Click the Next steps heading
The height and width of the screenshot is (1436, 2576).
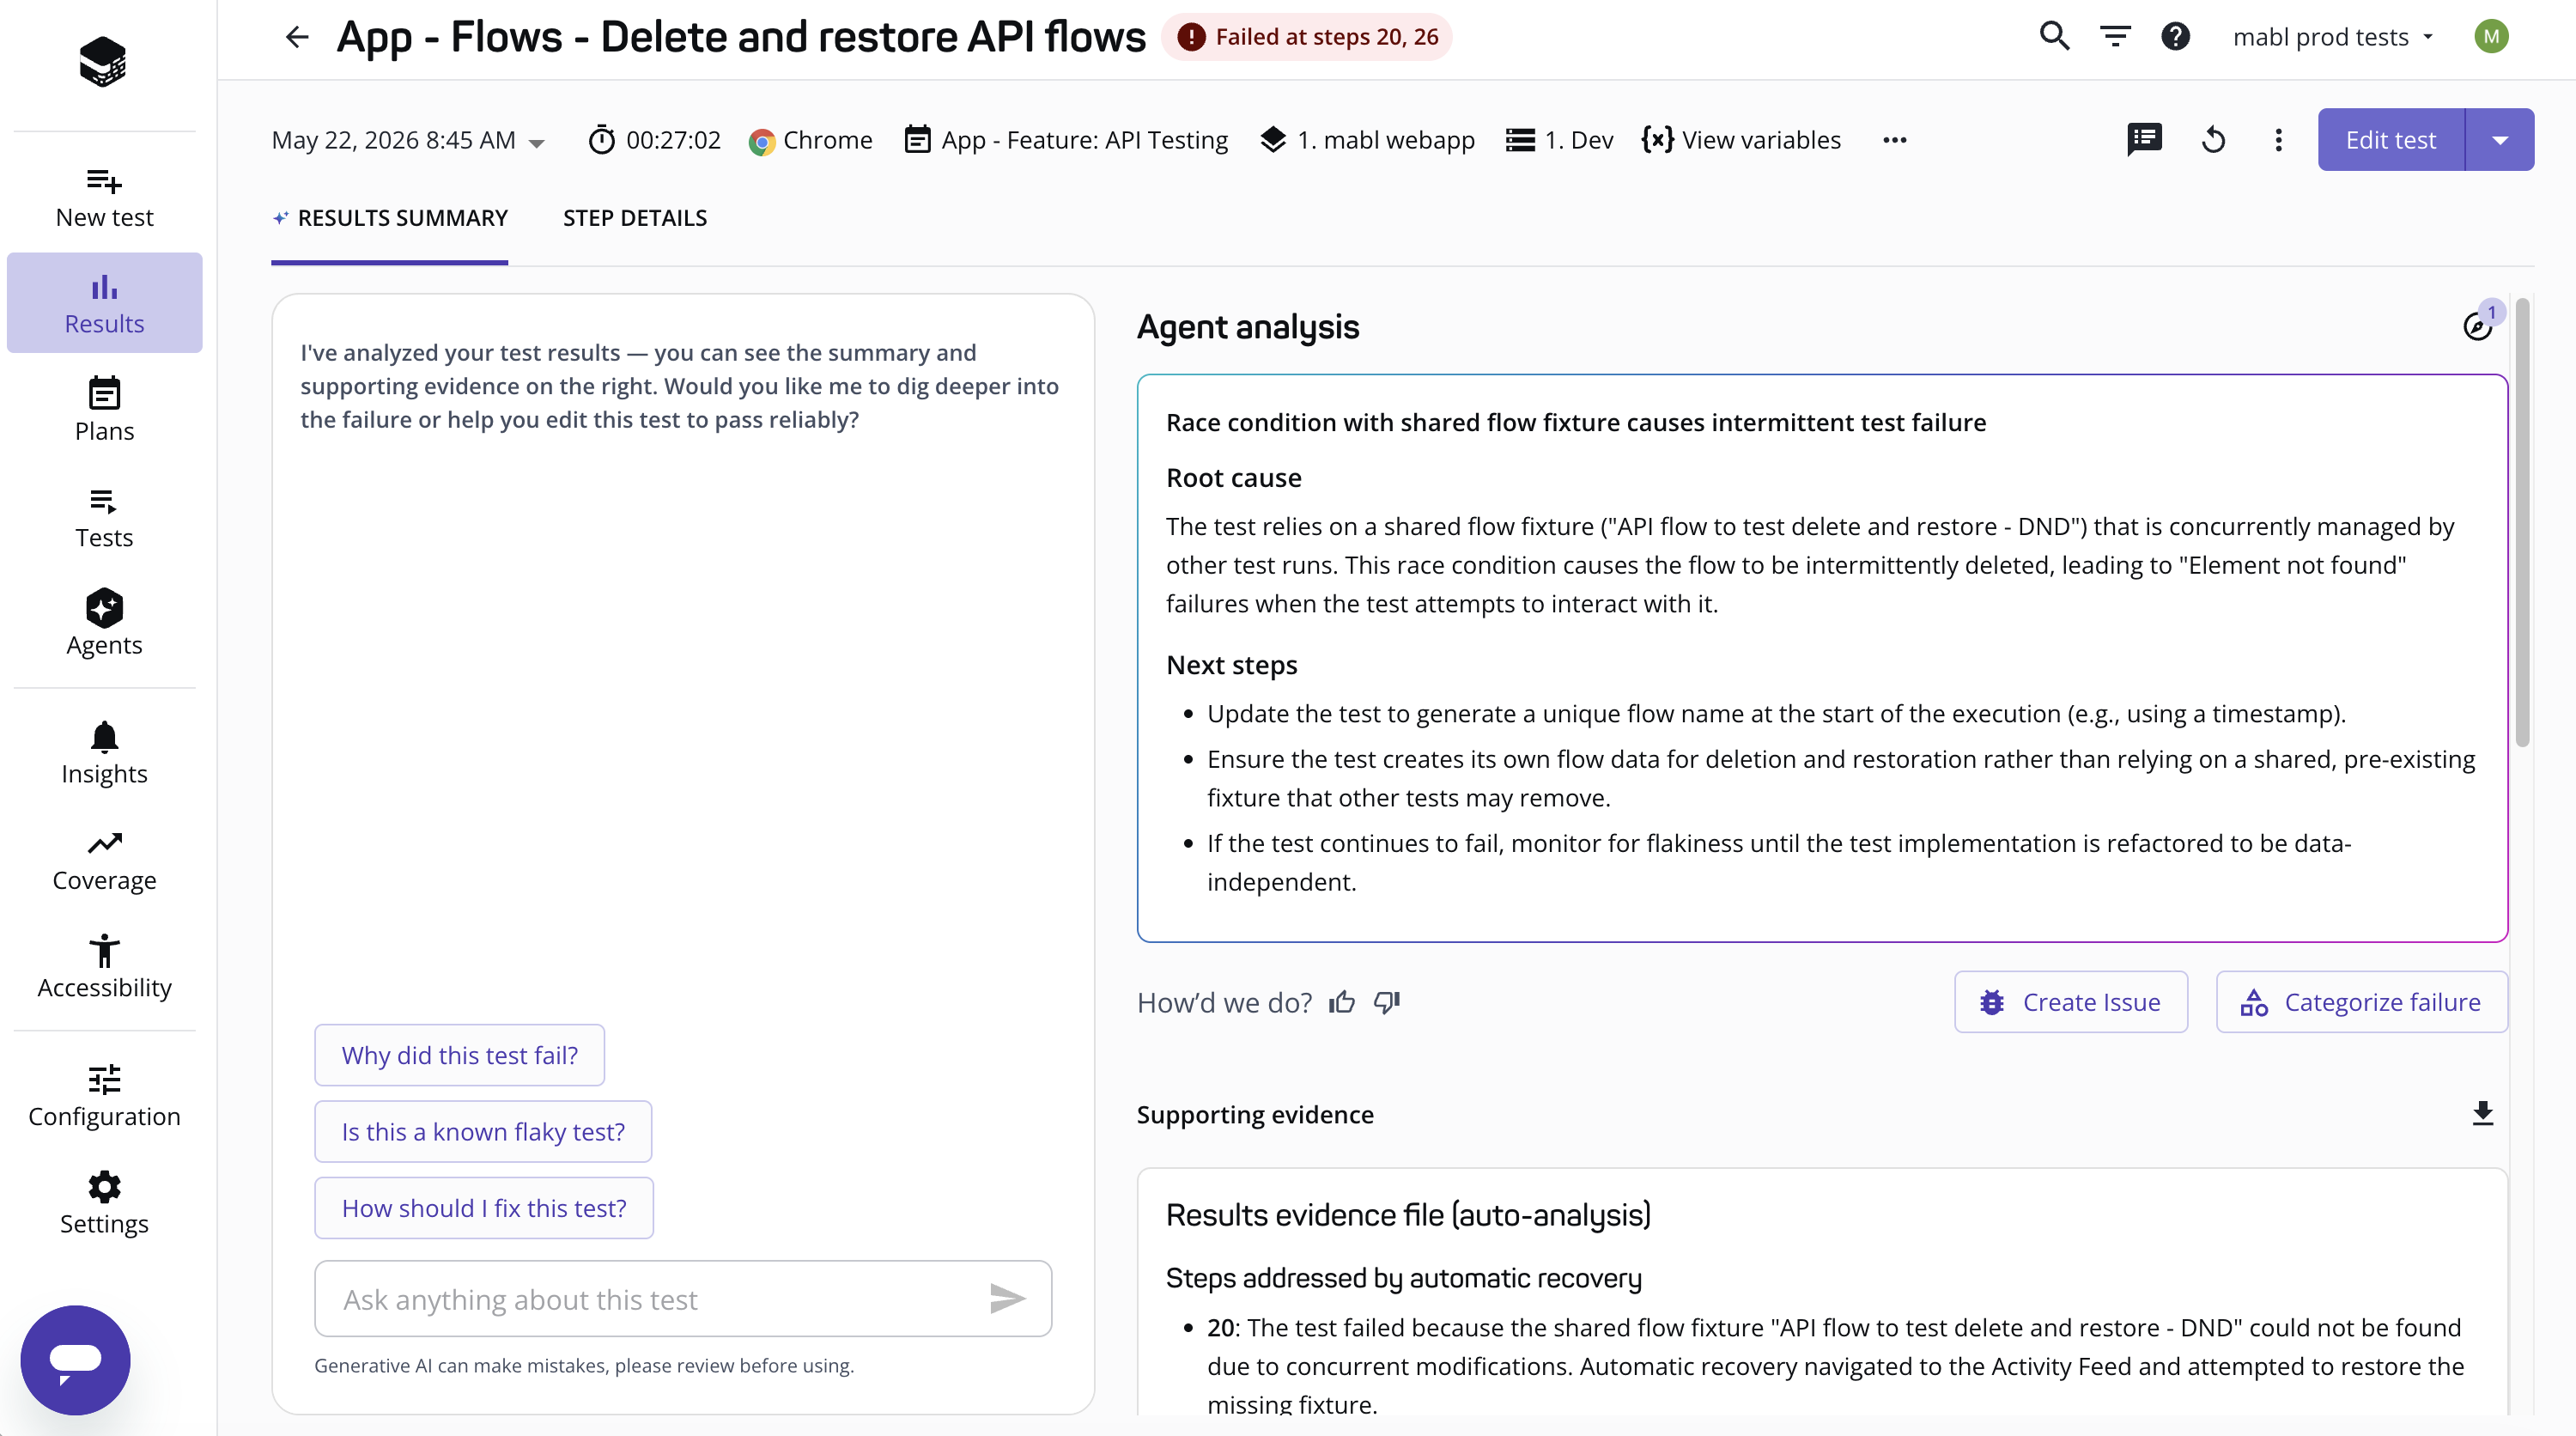[1232, 665]
